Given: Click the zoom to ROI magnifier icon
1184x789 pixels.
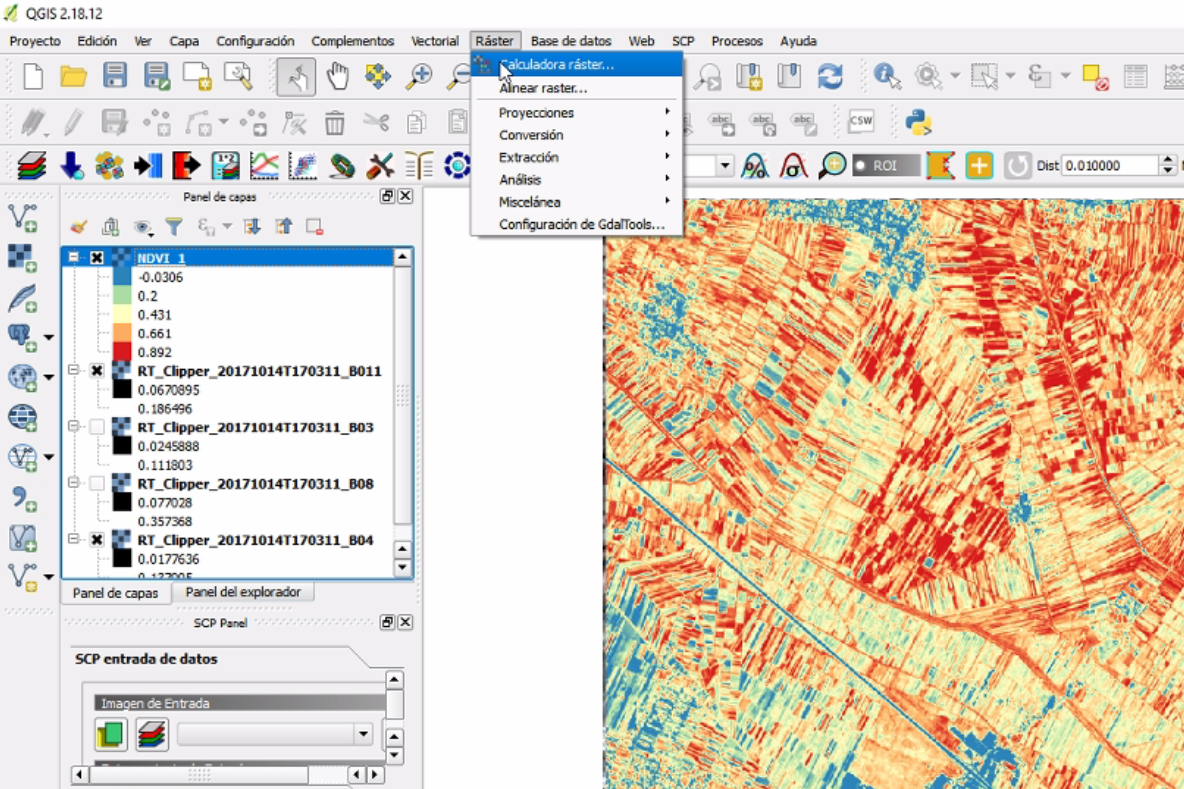Looking at the screenshot, I should pyautogui.click(x=832, y=165).
